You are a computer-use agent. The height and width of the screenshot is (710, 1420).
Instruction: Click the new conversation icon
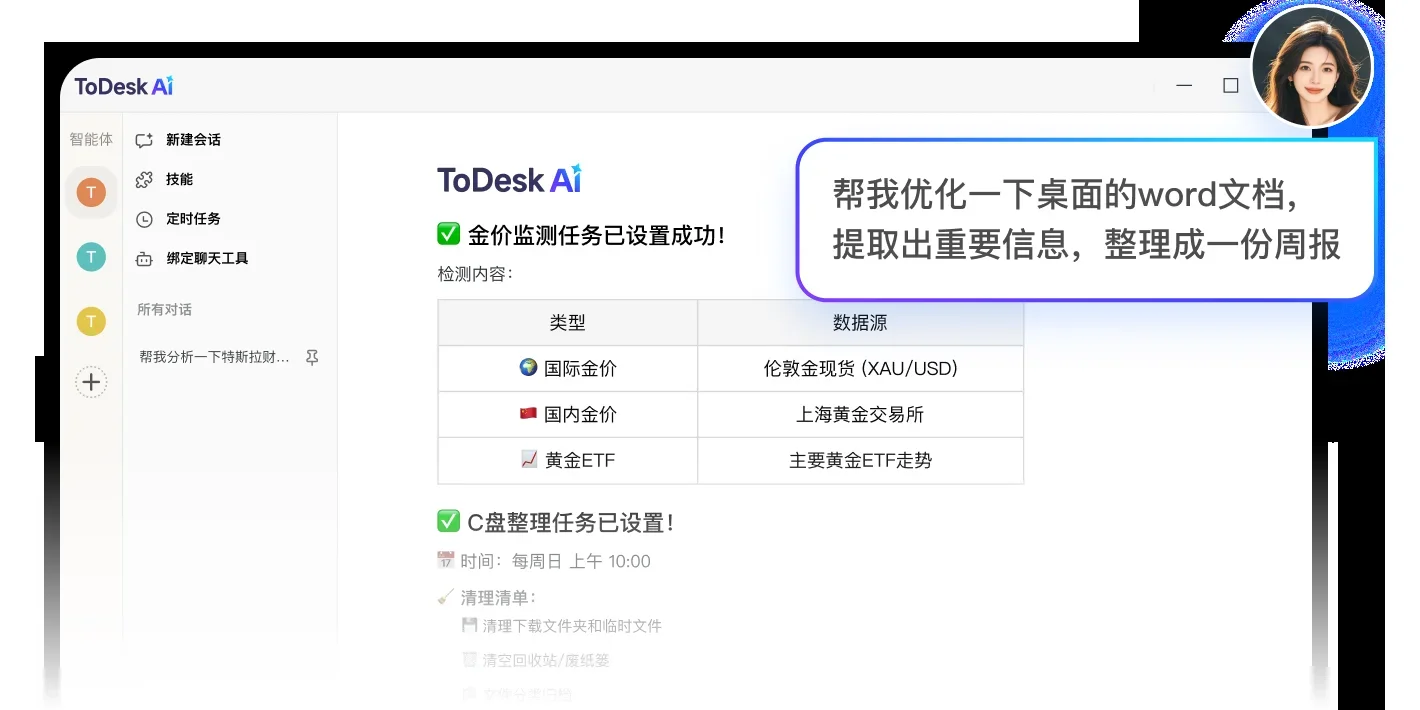coord(144,140)
